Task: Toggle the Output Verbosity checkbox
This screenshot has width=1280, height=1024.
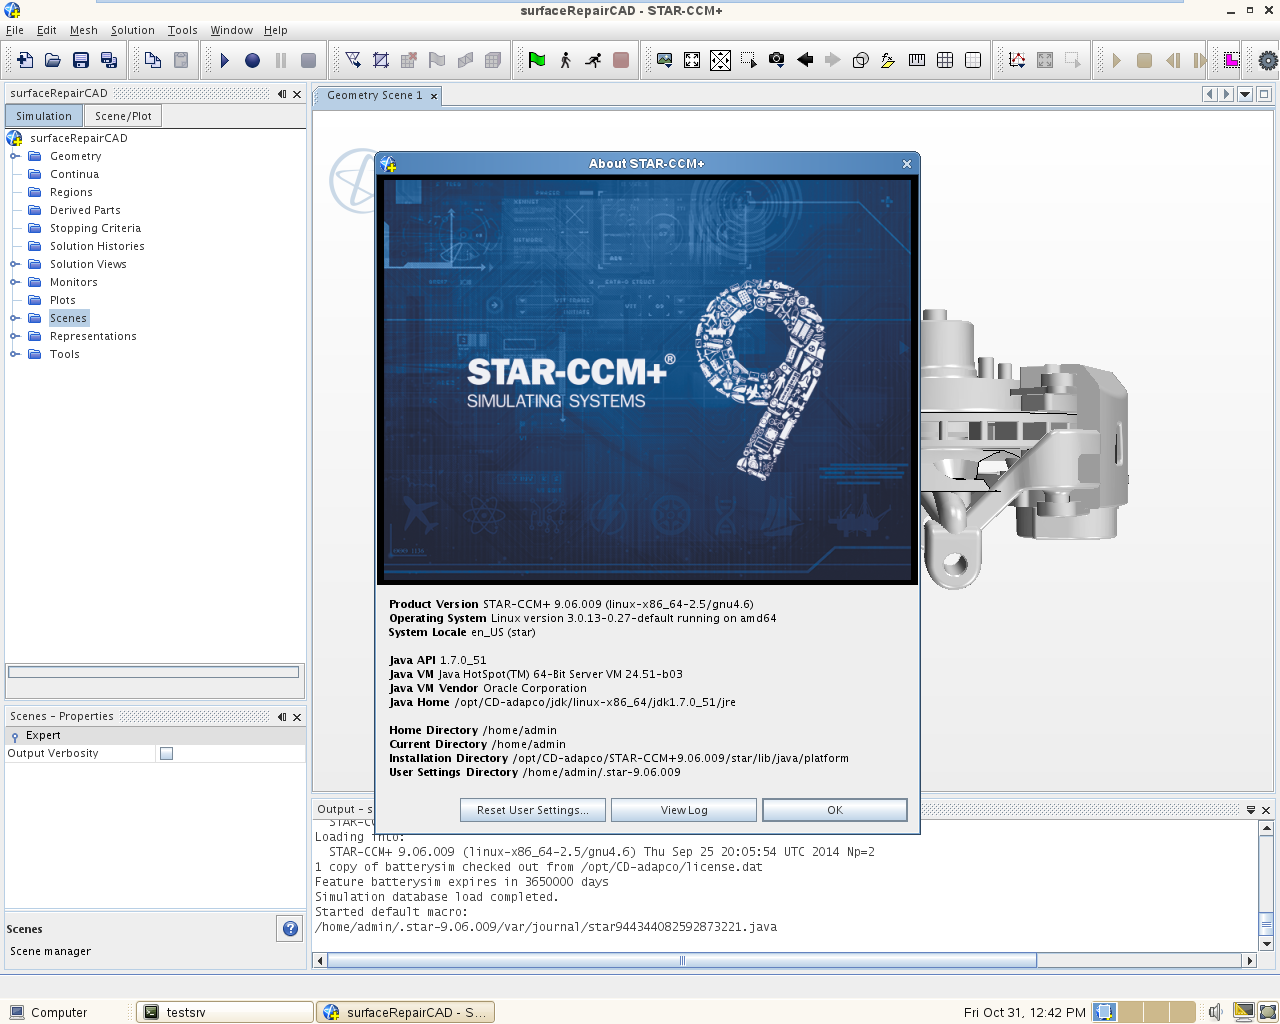Action: click(x=167, y=754)
